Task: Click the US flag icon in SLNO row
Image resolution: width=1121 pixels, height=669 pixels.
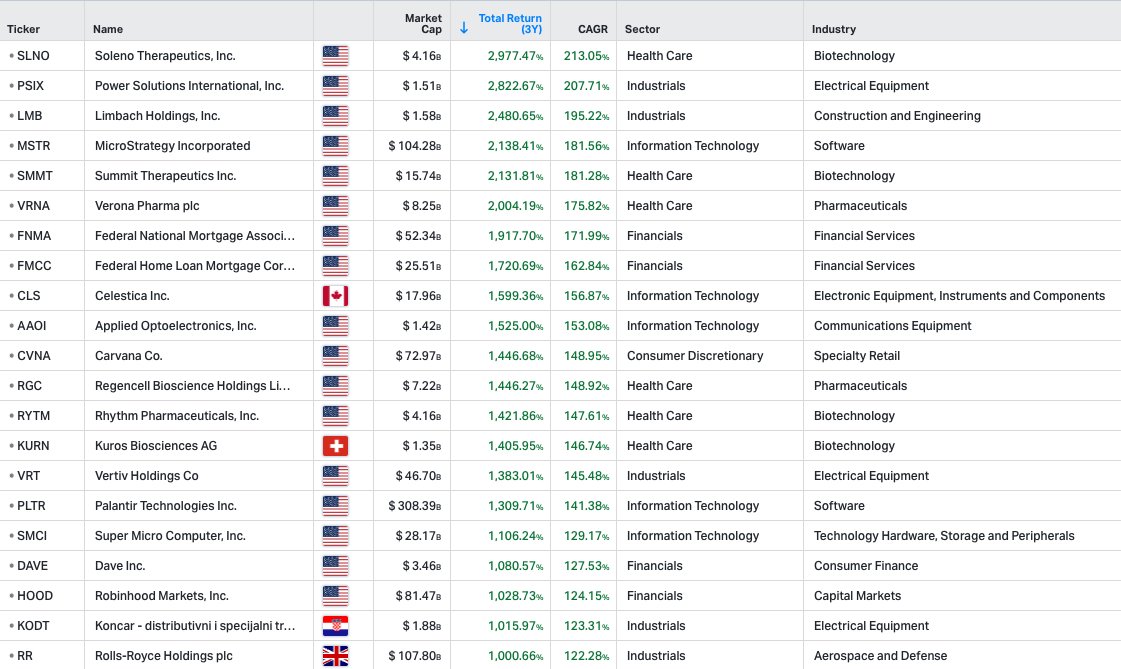Action: [335, 56]
